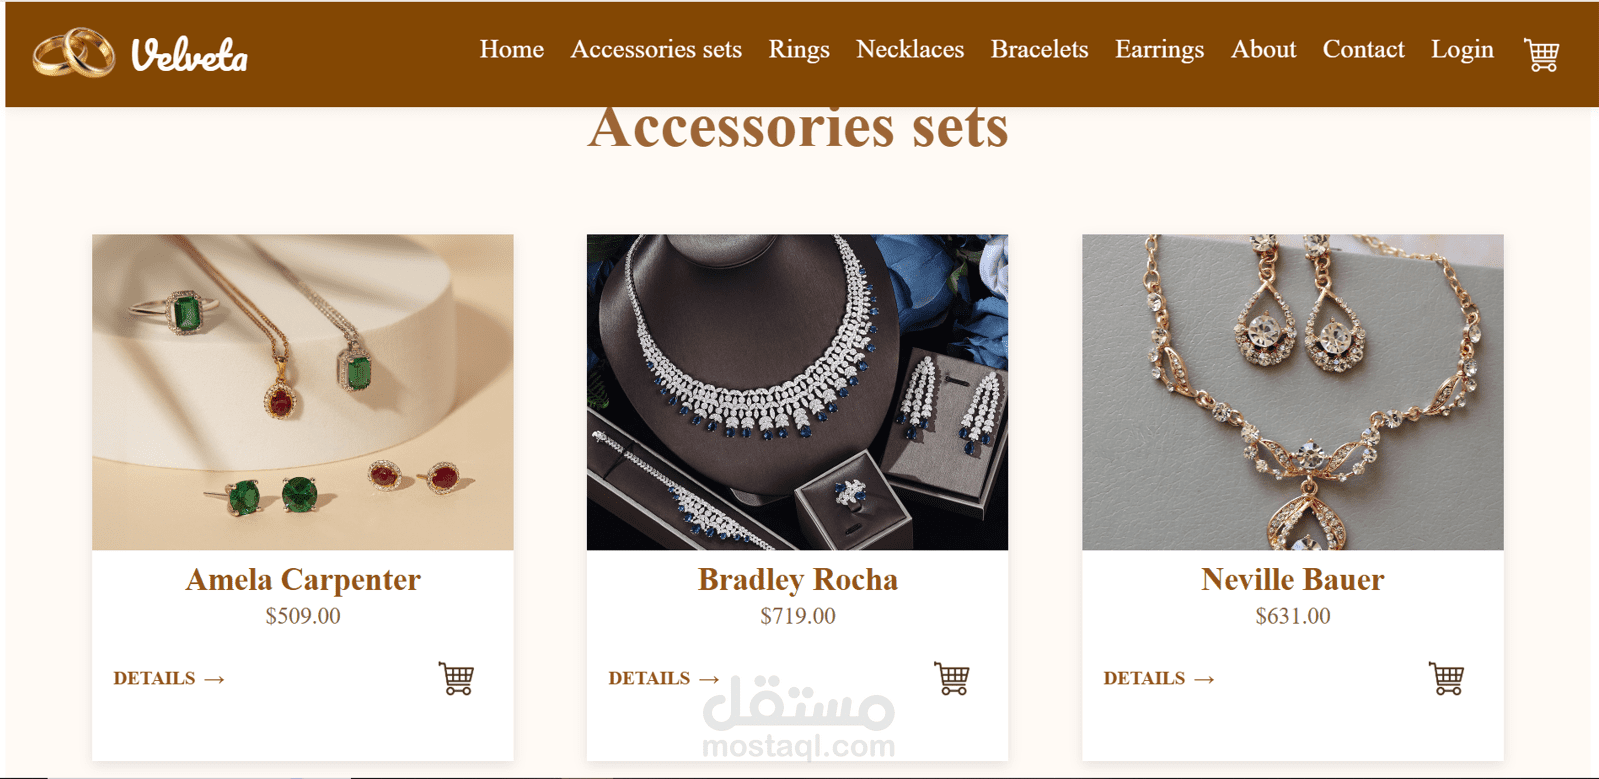Image resolution: width=1599 pixels, height=779 pixels.
Task: Open the Contact page
Action: [1363, 49]
